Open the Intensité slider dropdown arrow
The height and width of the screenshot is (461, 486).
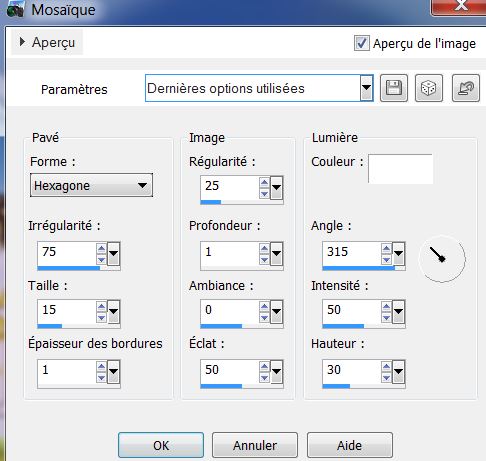pos(398,312)
